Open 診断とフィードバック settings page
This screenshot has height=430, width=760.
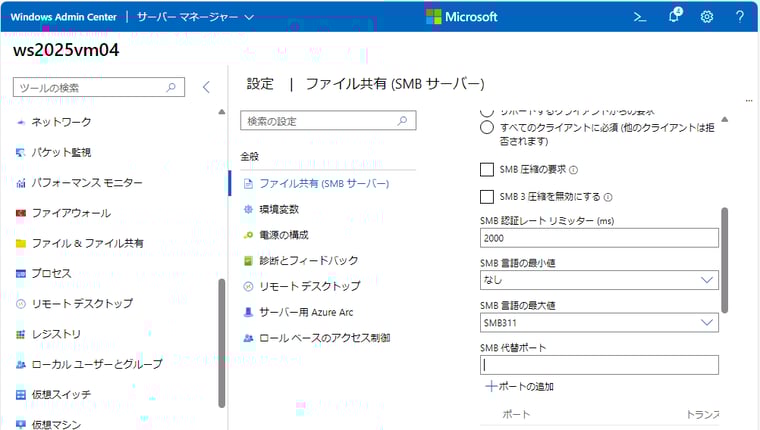309,261
